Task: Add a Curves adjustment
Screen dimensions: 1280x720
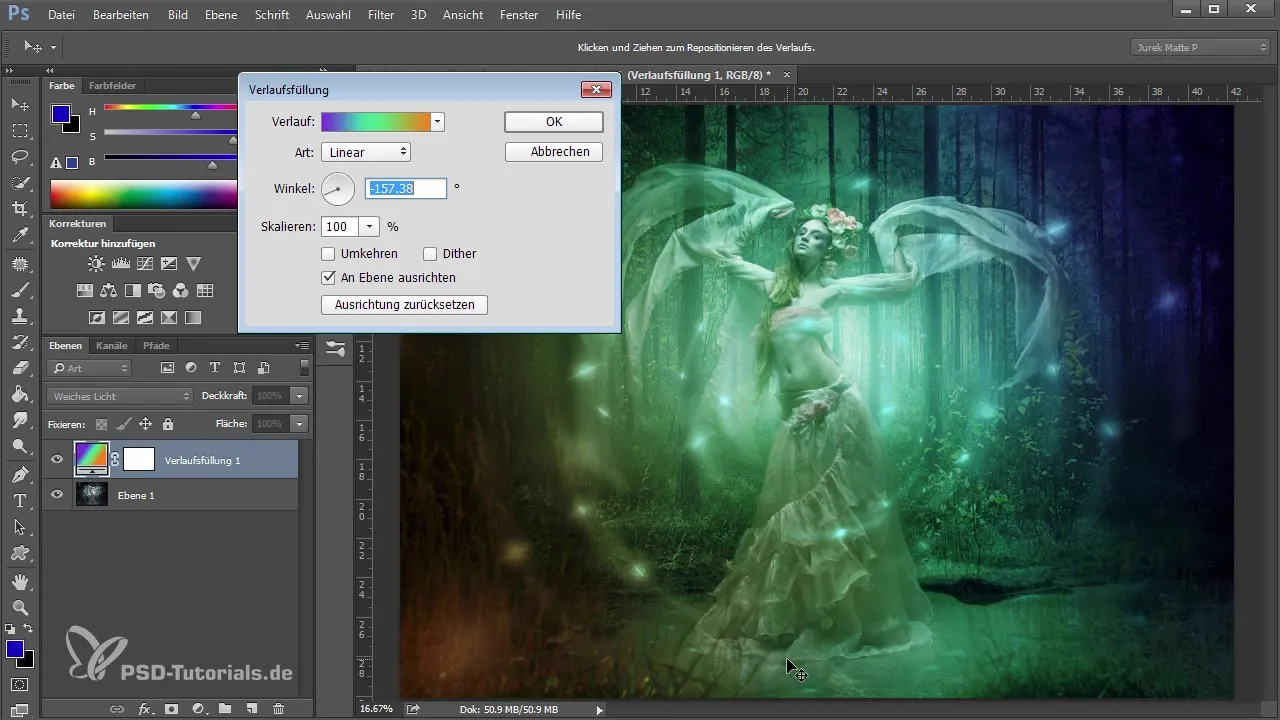Action: pos(145,264)
